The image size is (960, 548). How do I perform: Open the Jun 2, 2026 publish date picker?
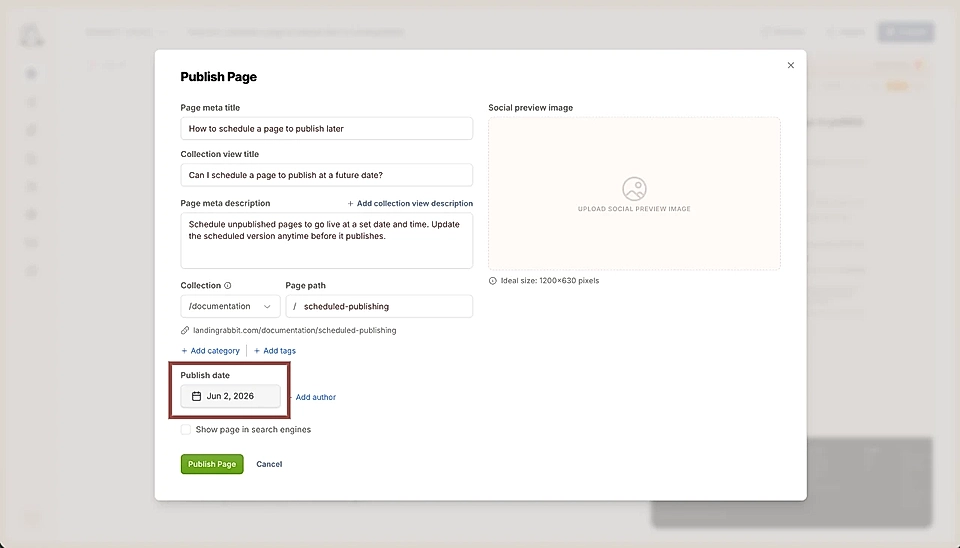tap(230, 396)
